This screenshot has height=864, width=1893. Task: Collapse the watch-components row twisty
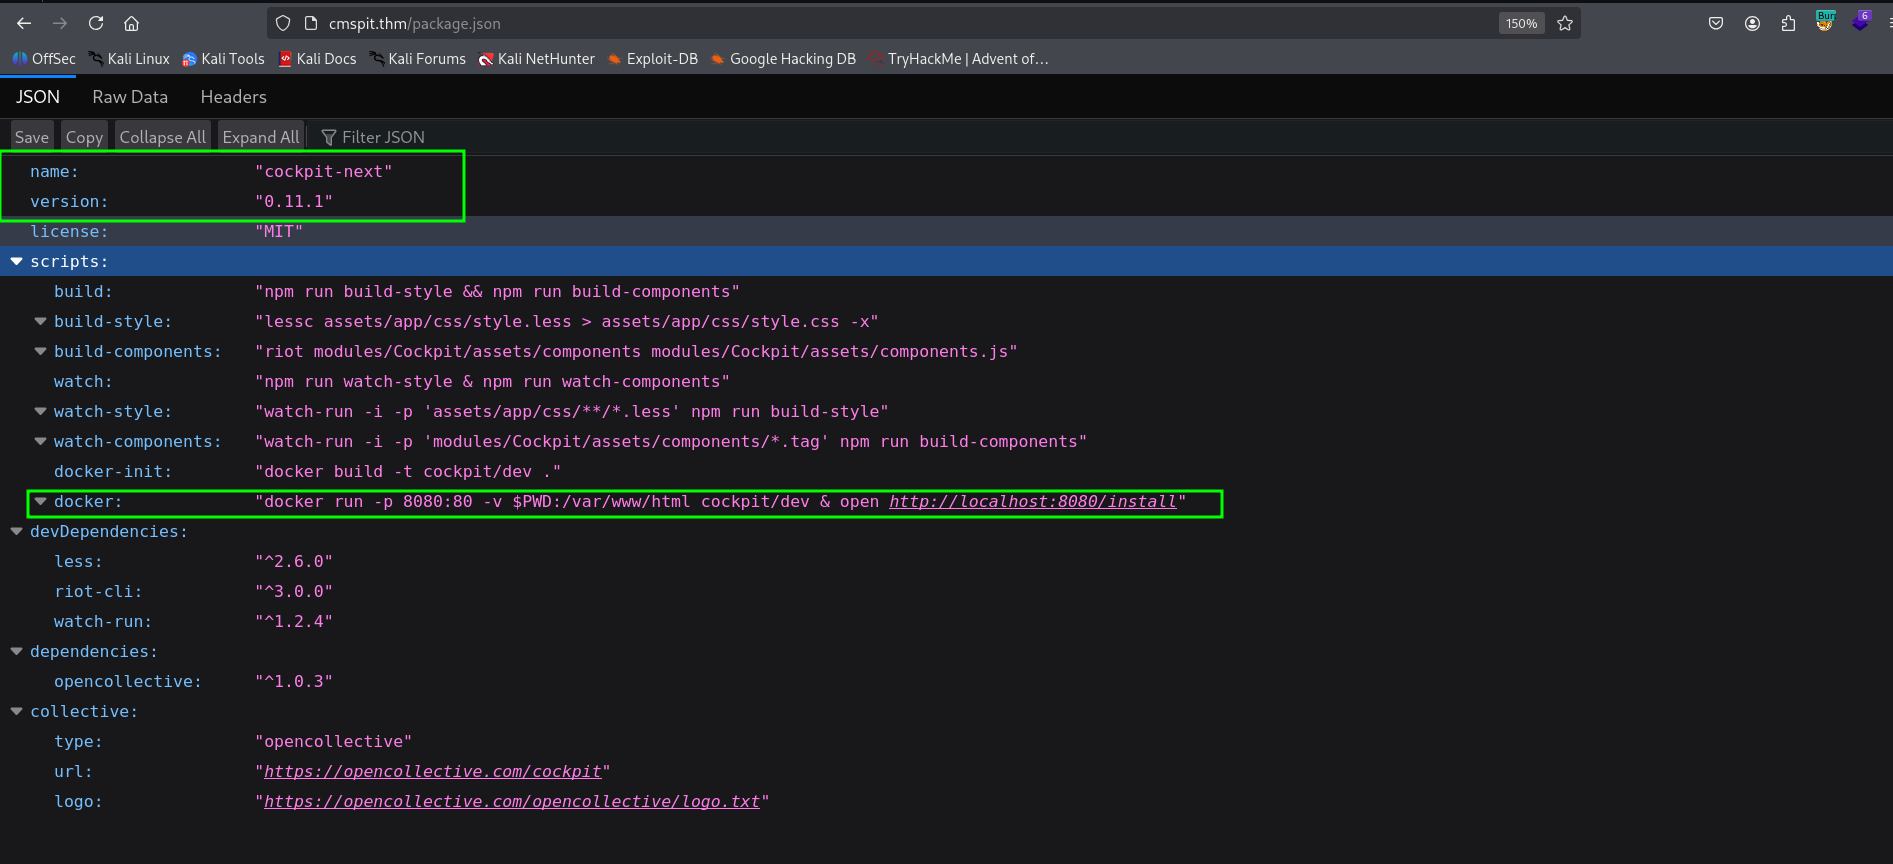(41, 441)
